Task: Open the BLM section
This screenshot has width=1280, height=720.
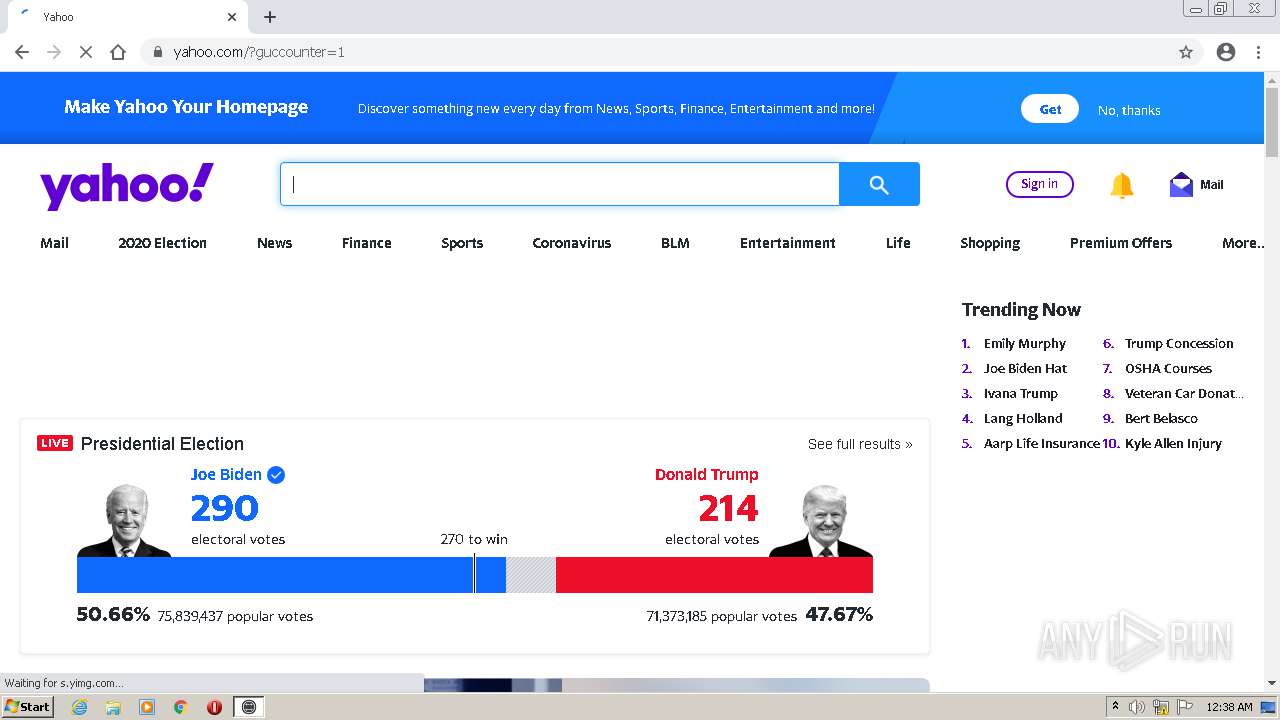Action: pos(675,243)
